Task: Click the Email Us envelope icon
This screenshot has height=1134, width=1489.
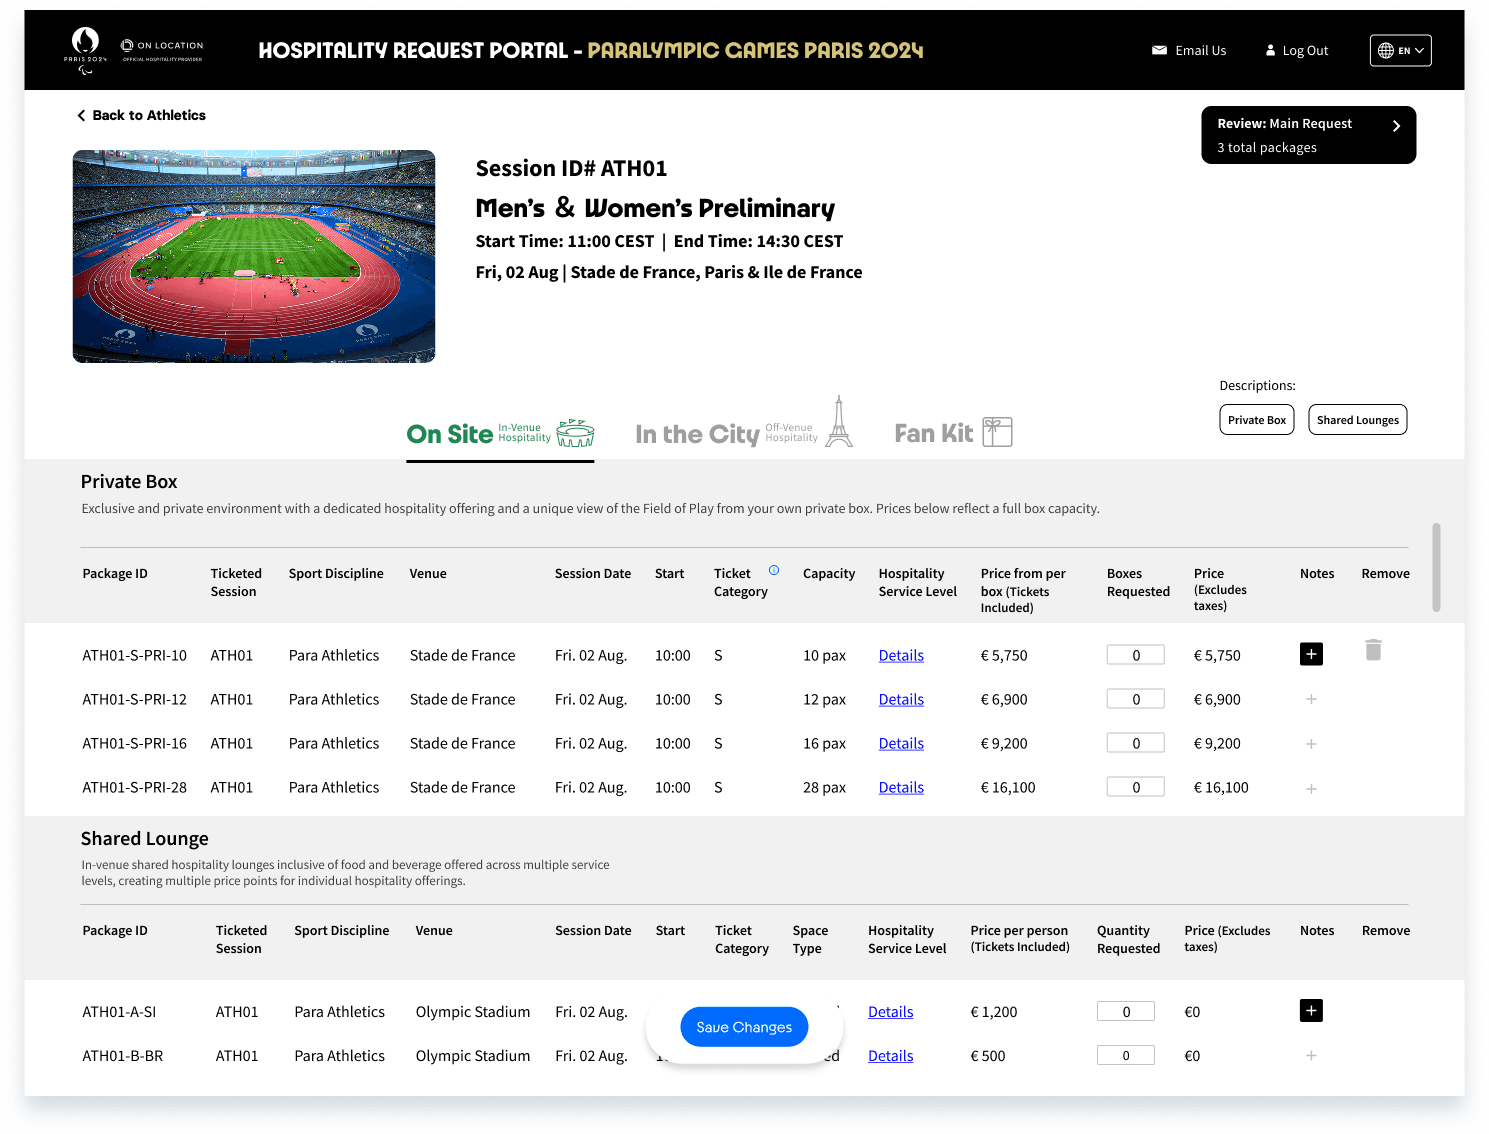Action: click(1159, 50)
